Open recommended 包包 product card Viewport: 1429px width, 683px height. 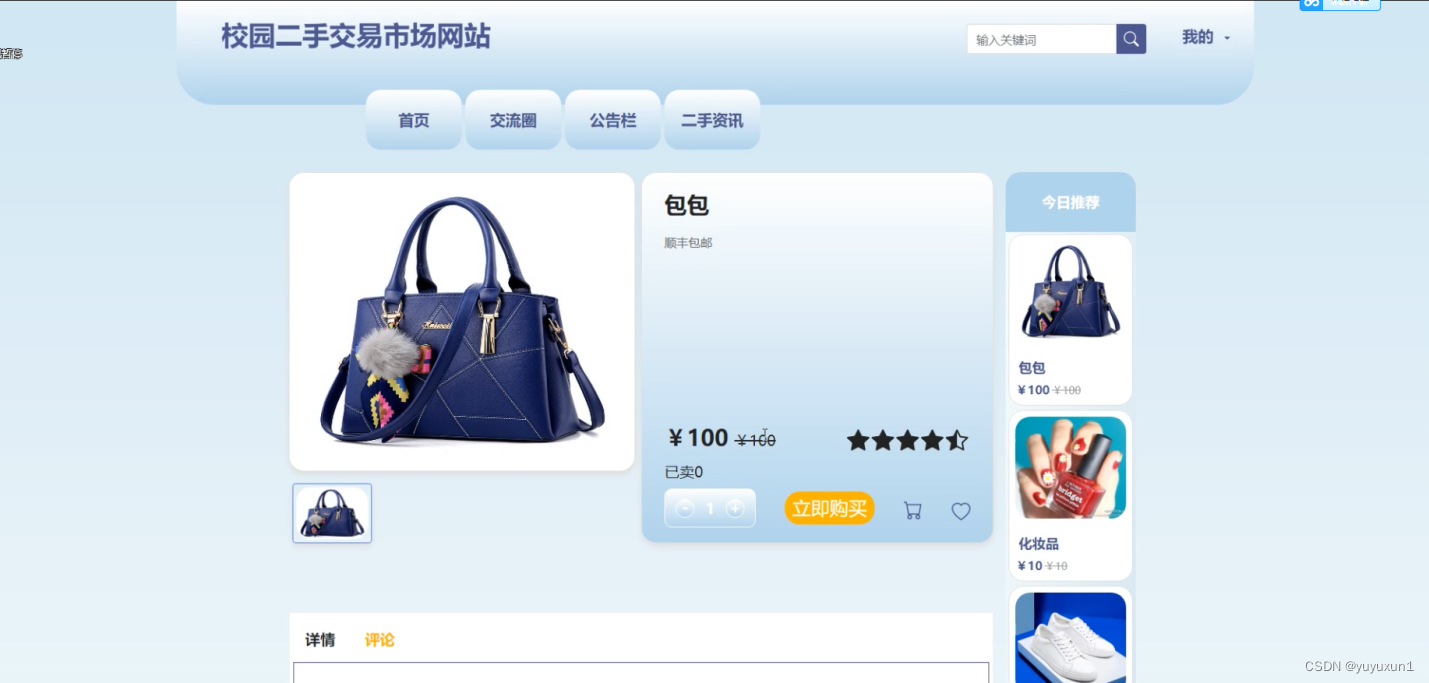(1070, 319)
